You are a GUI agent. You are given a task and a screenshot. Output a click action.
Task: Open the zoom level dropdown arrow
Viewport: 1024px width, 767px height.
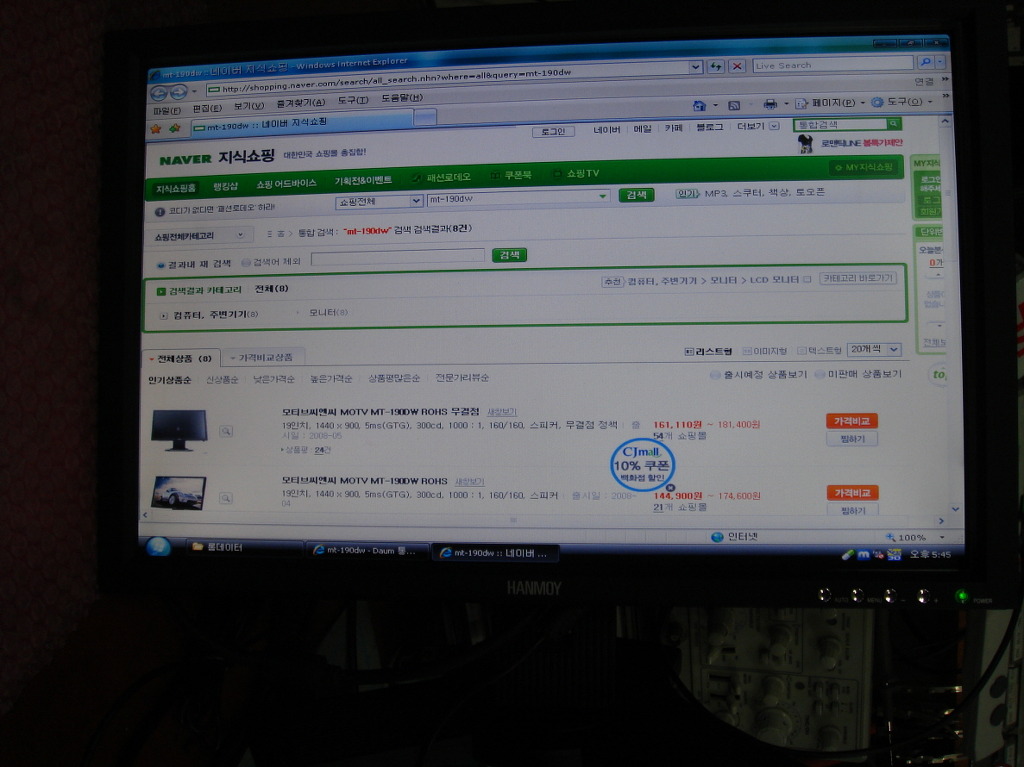pos(942,537)
